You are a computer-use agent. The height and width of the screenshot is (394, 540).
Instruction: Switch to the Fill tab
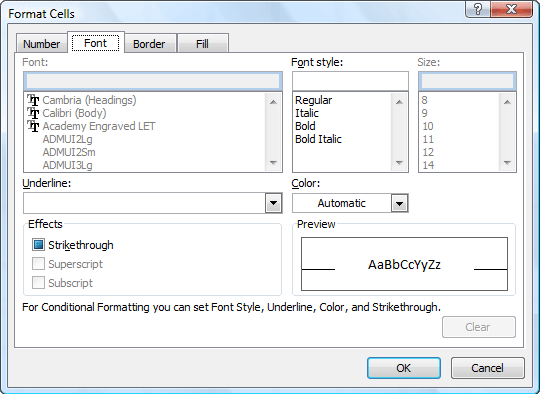click(202, 44)
